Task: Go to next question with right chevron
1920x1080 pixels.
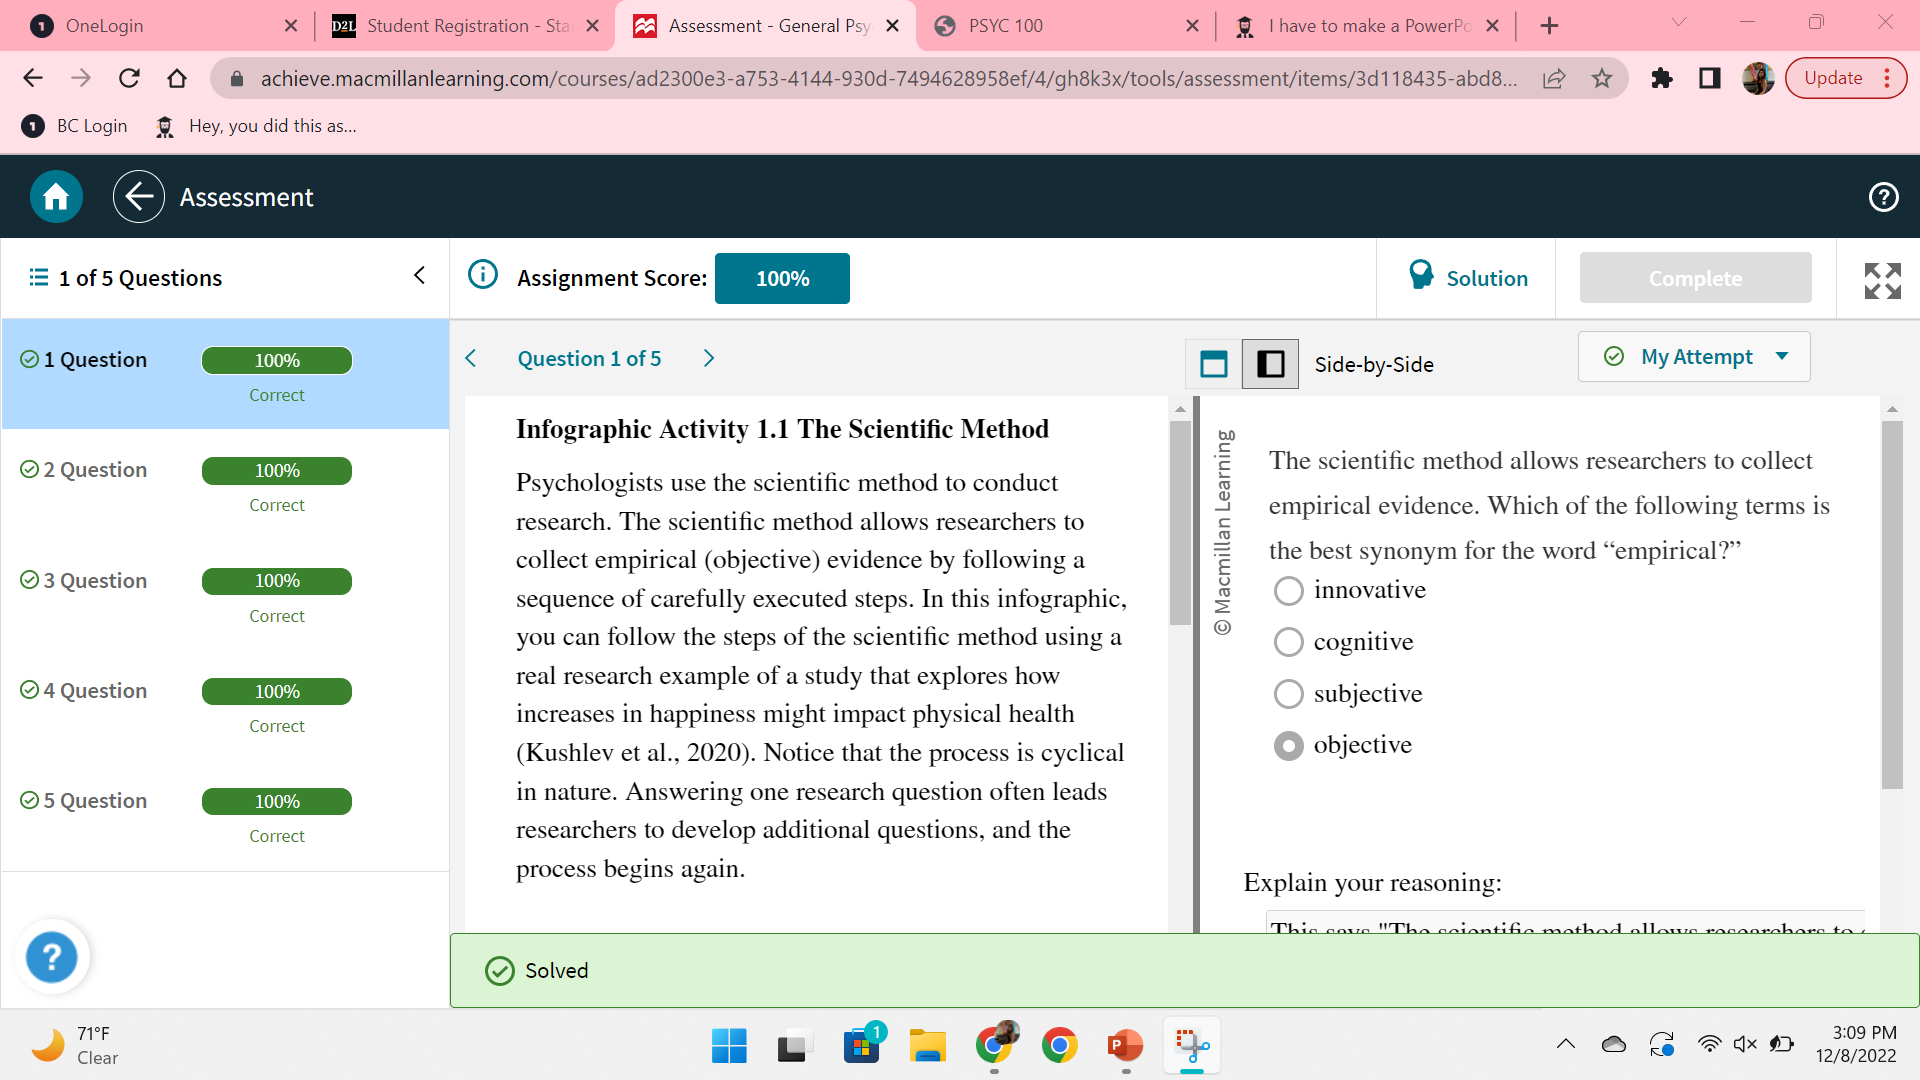Action: (709, 358)
